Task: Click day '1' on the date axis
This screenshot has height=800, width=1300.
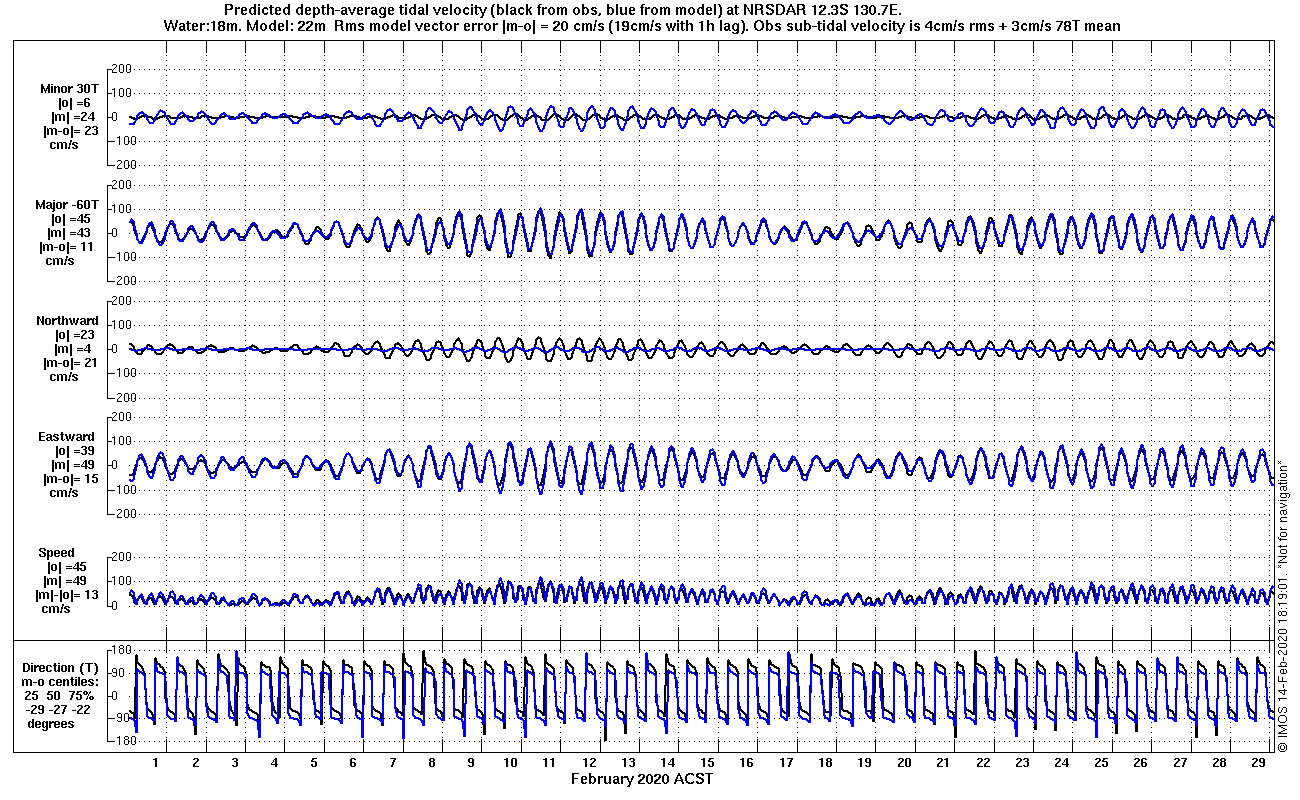Action: (156, 763)
